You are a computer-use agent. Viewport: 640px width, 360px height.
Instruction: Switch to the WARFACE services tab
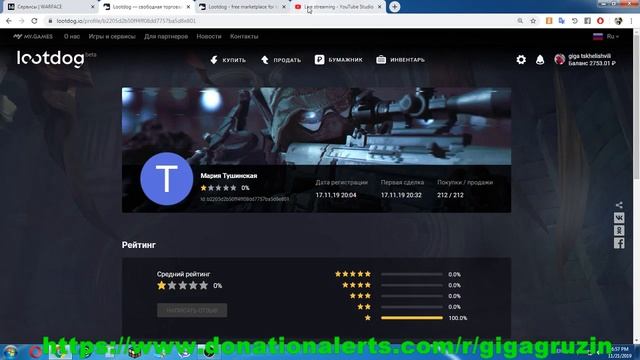[49, 7]
